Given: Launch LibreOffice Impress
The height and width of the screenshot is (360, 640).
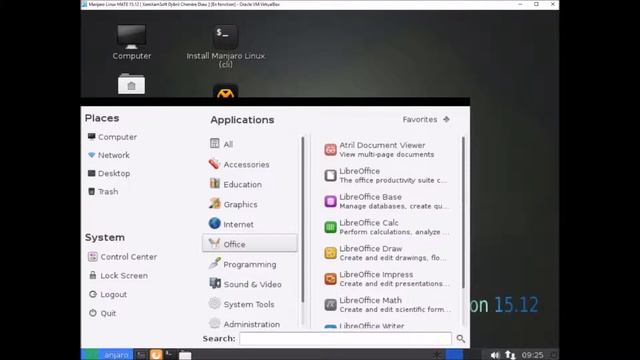Looking at the screenshot, I should click(387, 278).
